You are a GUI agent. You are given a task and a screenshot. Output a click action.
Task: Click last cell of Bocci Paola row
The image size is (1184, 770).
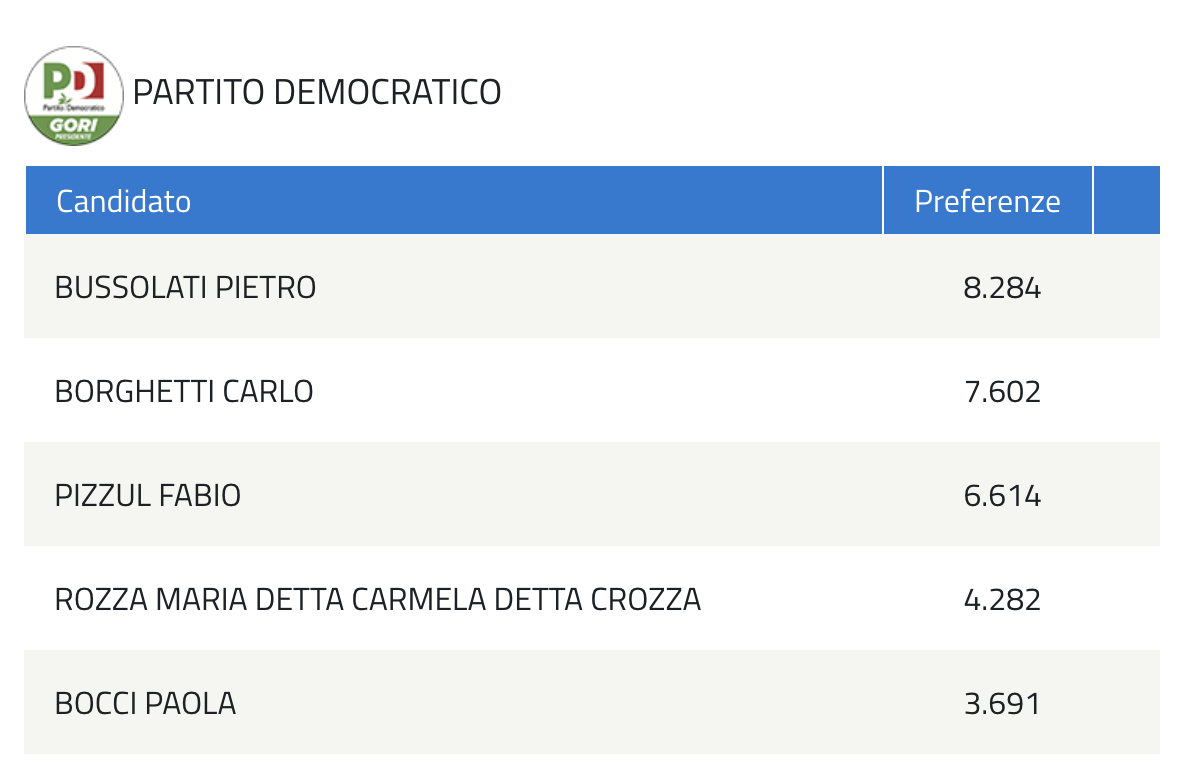[1127, 703]
